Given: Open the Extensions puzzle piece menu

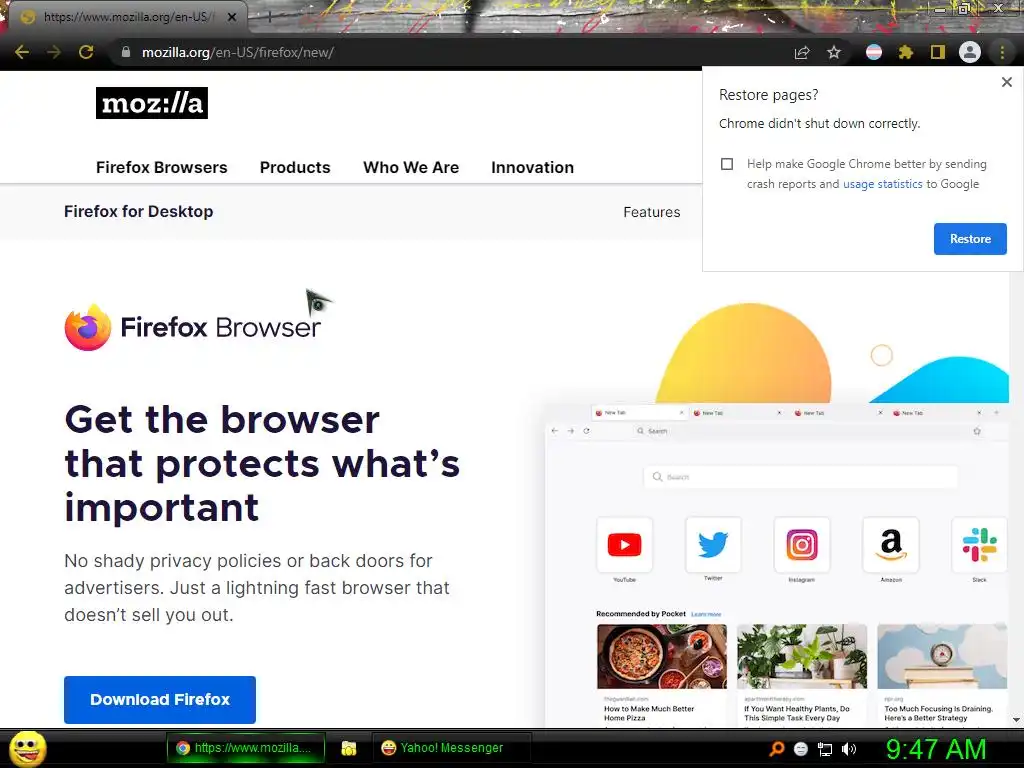Looking at the screenshot, I should tap(906, 52).
